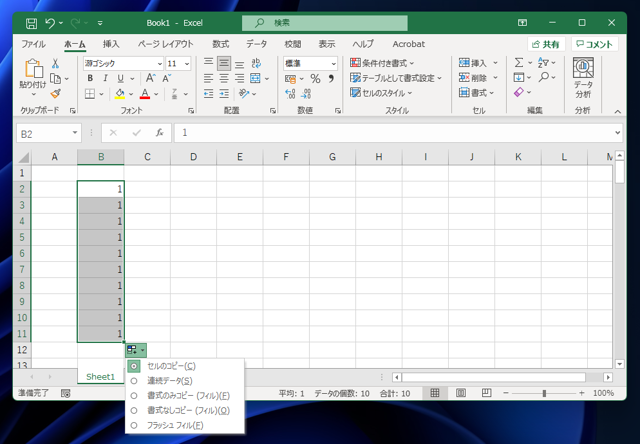The width and height of the screenshot is (640, 444).
Task: Cut the selection with scissors icon
Action: coord(56,63)
